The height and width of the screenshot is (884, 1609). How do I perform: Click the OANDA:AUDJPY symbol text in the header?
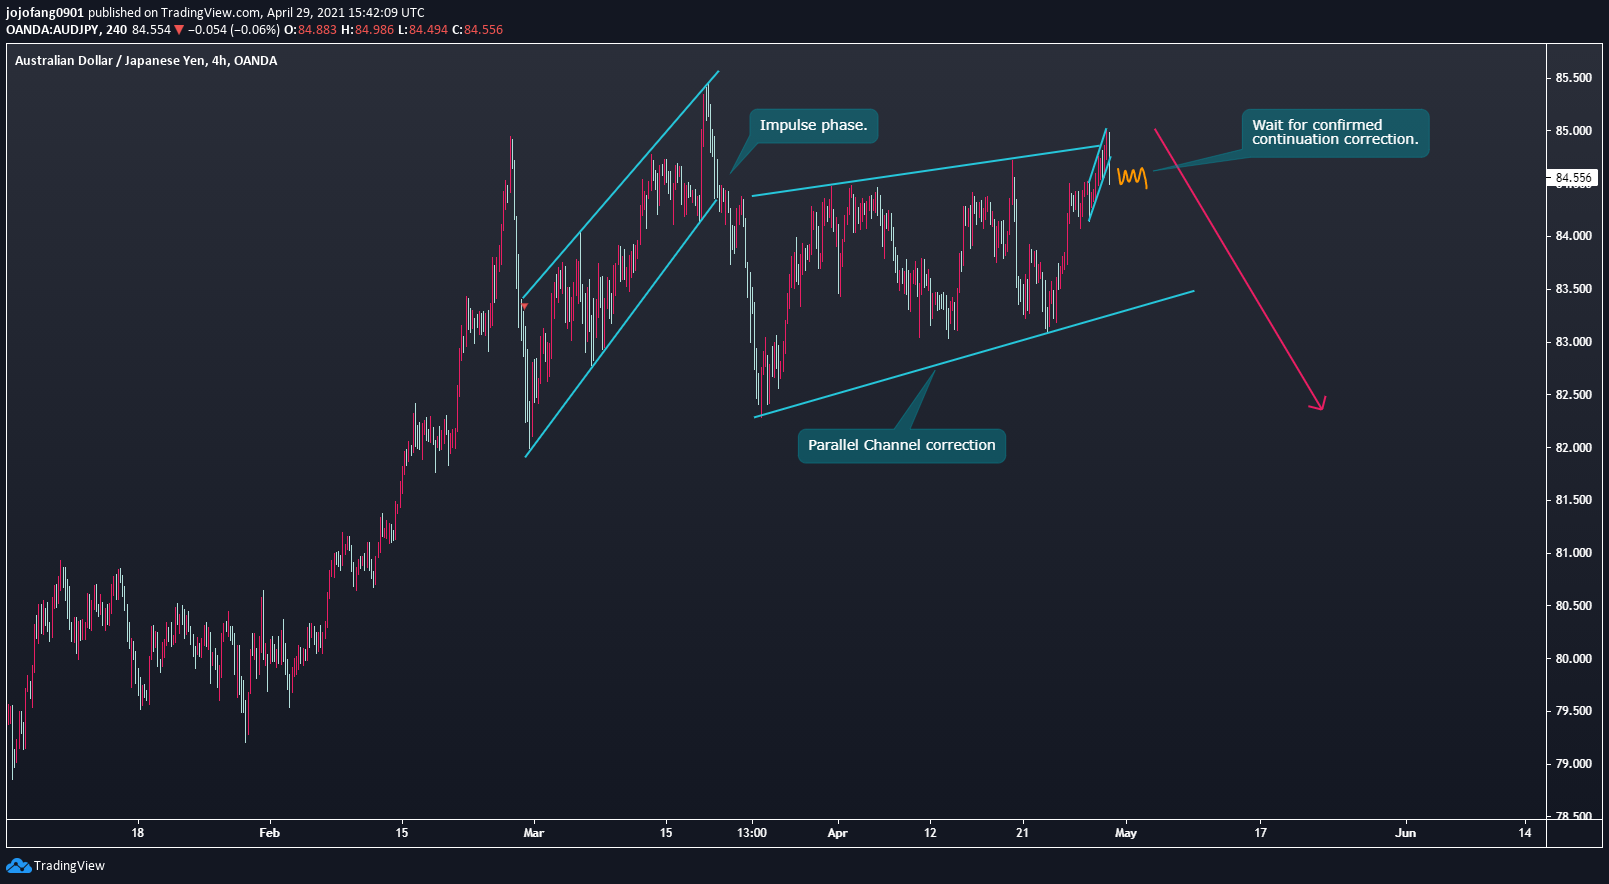[x=52, y=30]
